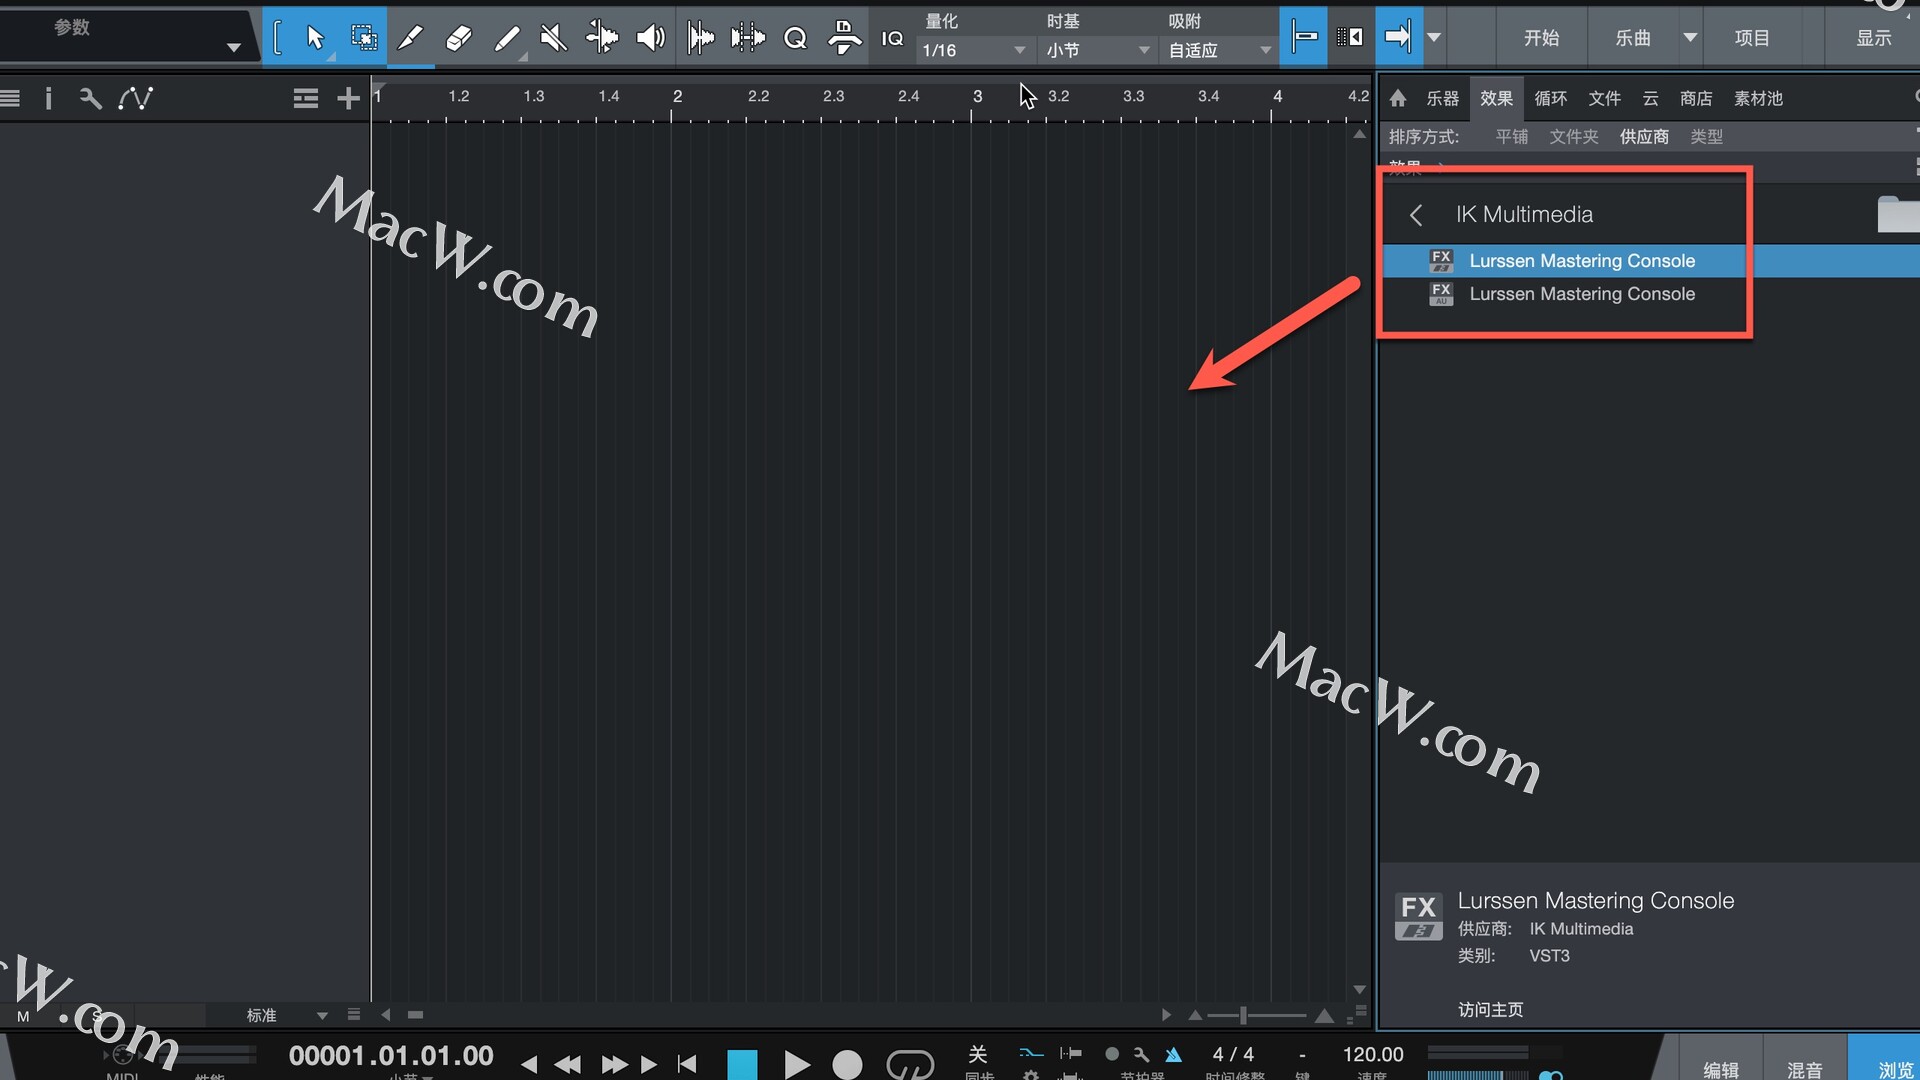Toggle Snap to grid button
The image size is (1920, 1080).
click(x=1303, y=38)
